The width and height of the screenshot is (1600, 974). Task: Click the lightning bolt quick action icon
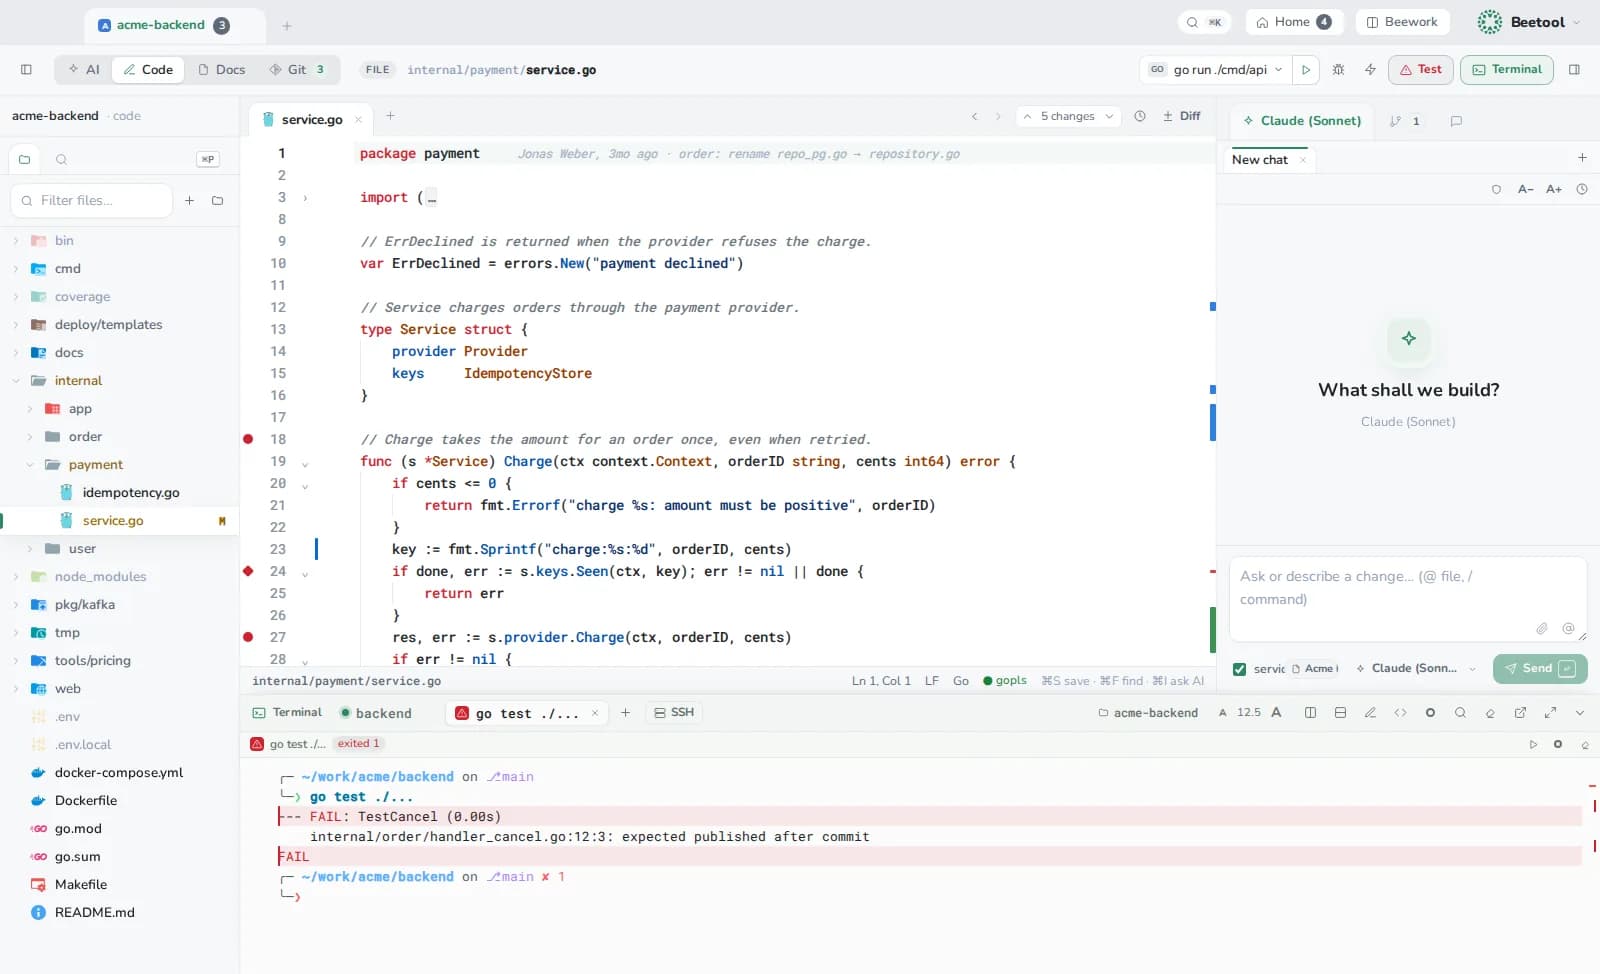coord(1370,70)
